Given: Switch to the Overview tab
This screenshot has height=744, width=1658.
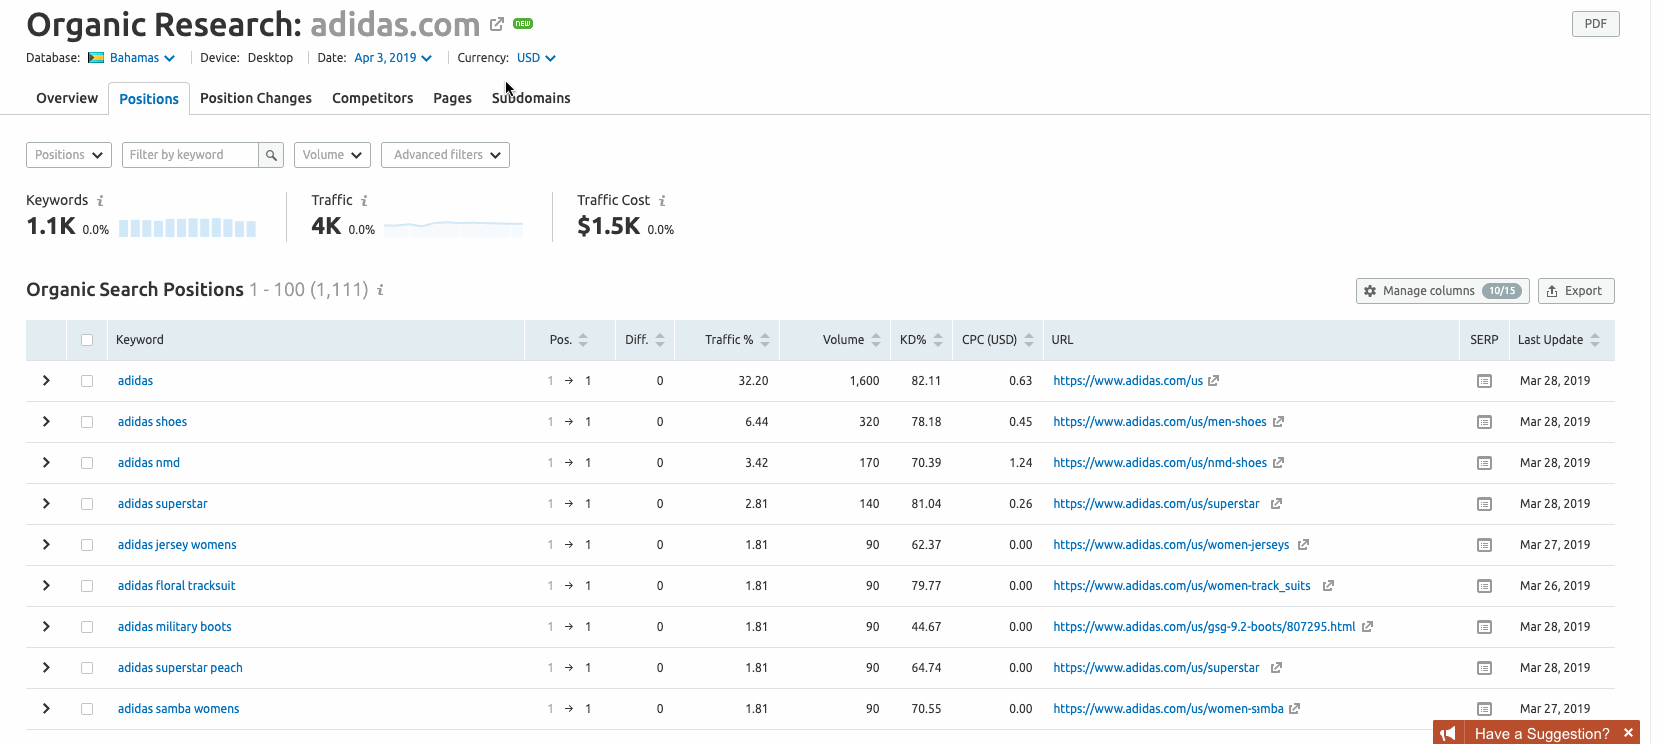Looking at the screenshot, I should tap(67, 98).
